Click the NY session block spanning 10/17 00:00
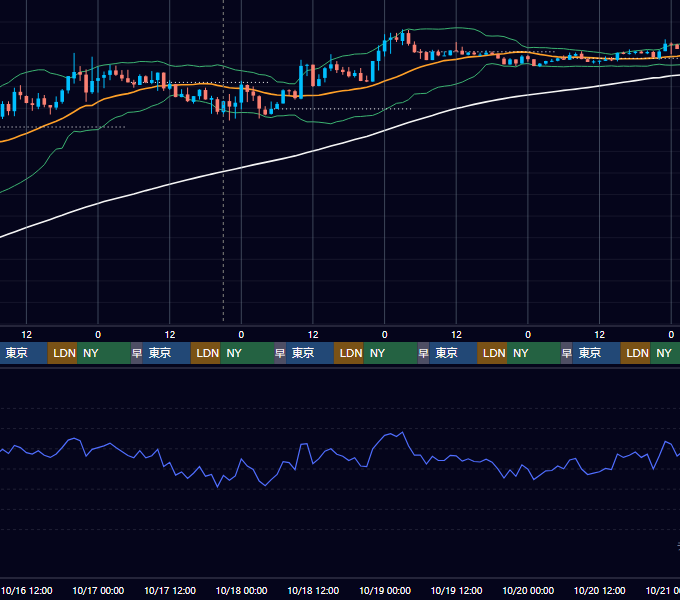 tap(104, 353)
